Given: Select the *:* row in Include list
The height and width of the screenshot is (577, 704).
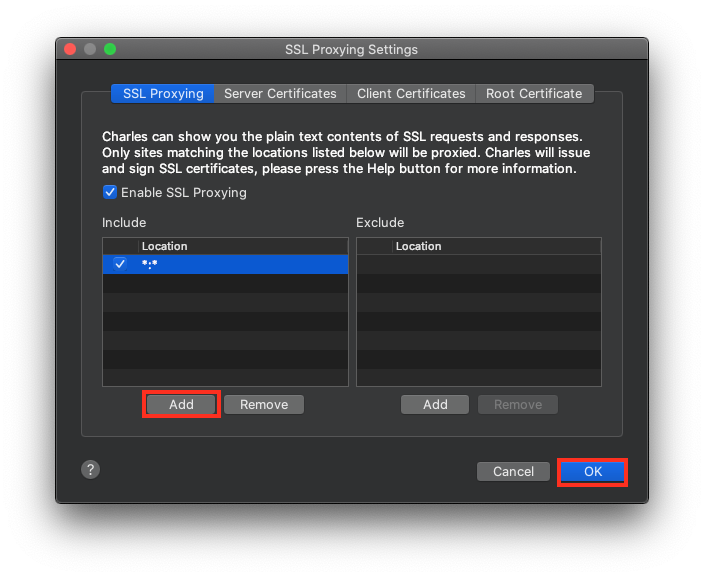Looking at the screenshot, I should 225,264.
